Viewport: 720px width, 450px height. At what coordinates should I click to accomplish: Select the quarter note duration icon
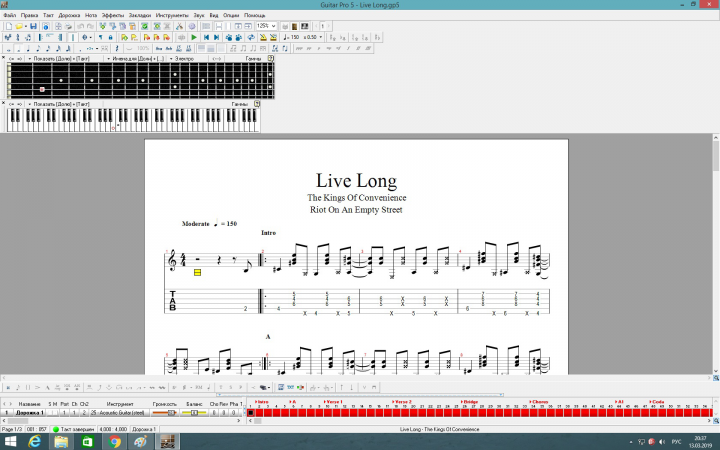click(28, 48)
